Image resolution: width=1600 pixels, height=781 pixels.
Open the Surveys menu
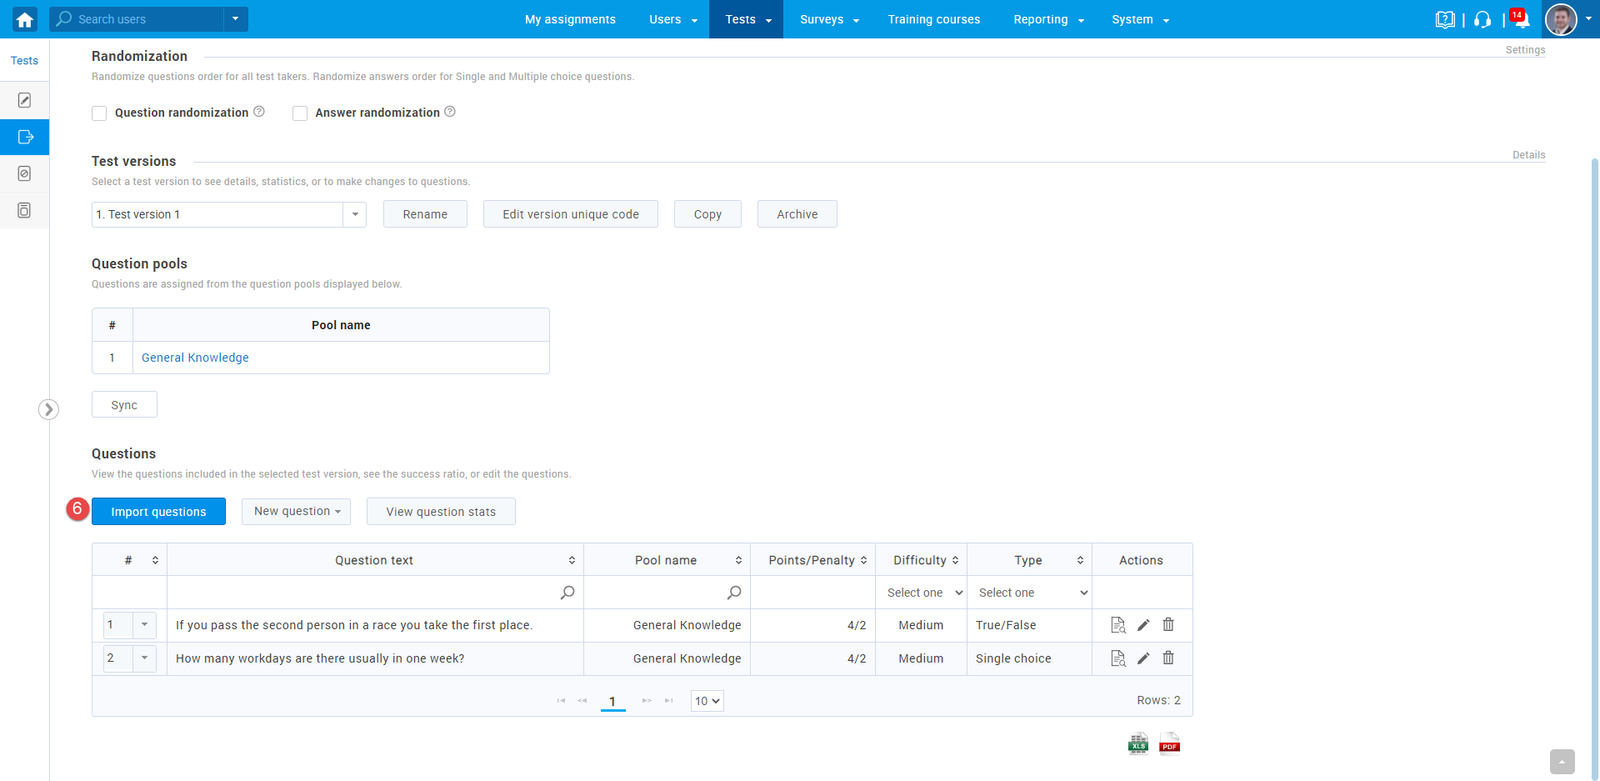829,19
